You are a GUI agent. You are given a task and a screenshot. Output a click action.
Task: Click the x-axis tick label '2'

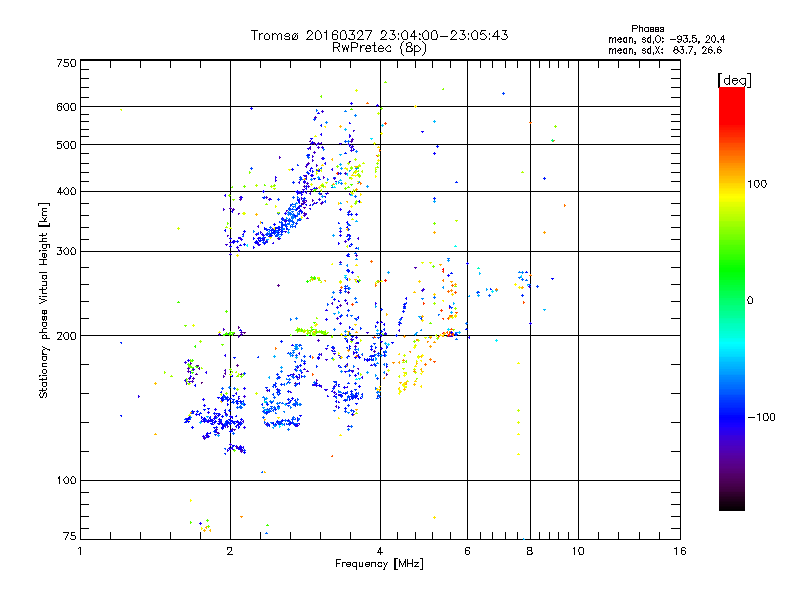tap(230, 551)
